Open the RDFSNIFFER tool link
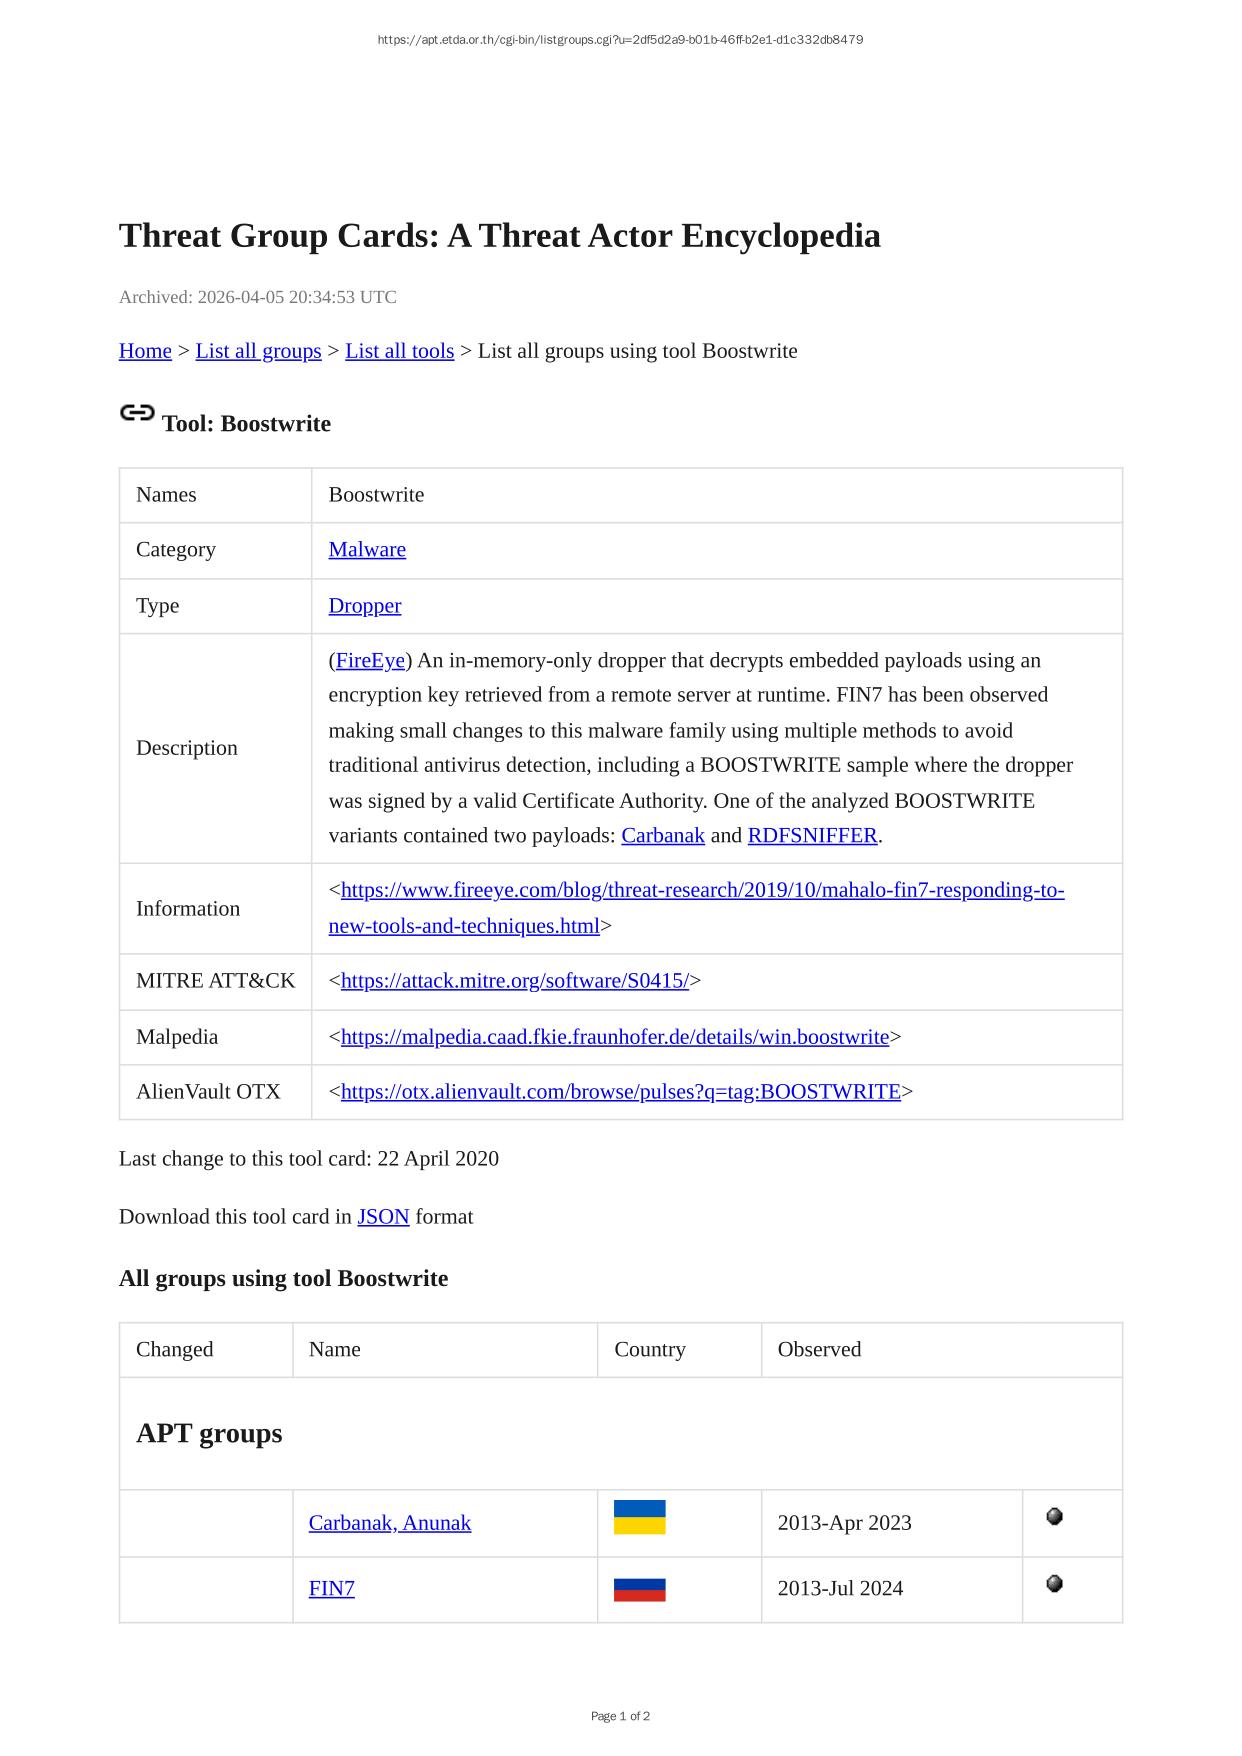This screenshot has width=1242, height=1756. pyautogui.click(x=812, y=836)
